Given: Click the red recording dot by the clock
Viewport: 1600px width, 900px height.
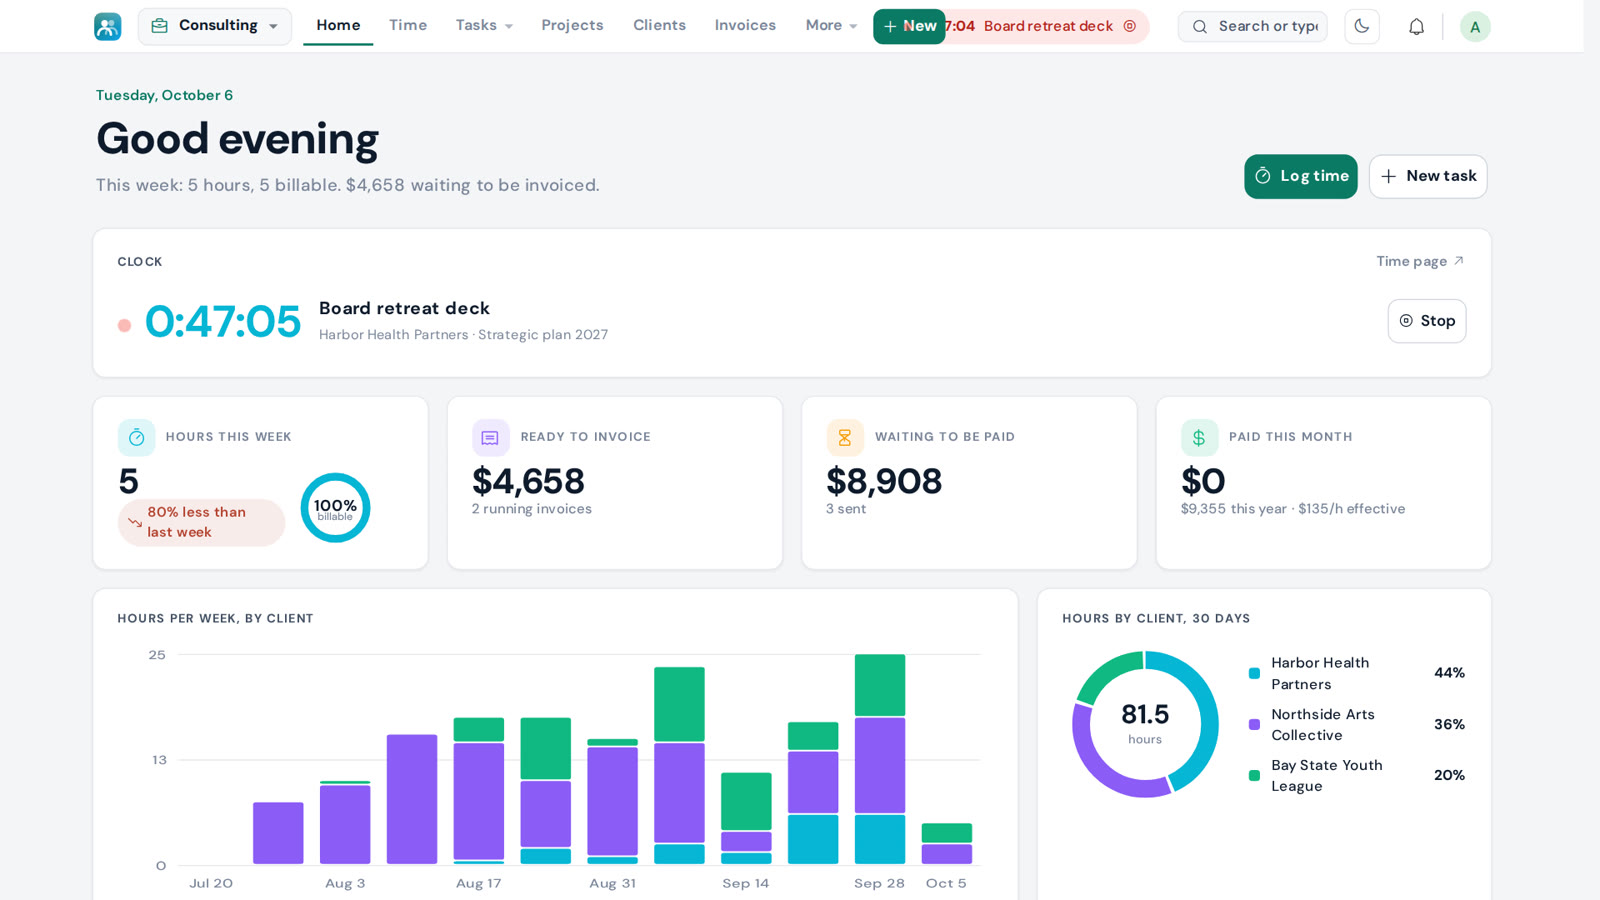Looking at the screenshot, I should [124, 325].
